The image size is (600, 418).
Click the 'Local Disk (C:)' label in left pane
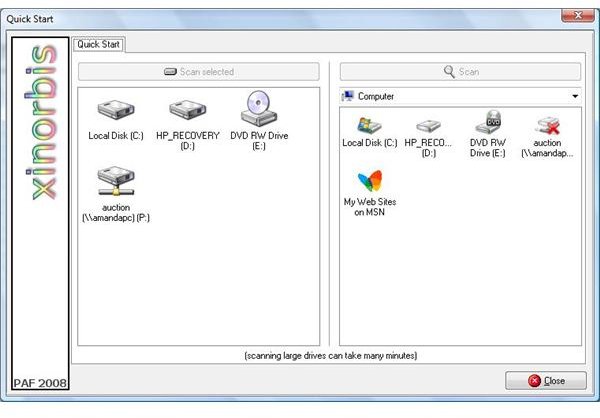116,136
